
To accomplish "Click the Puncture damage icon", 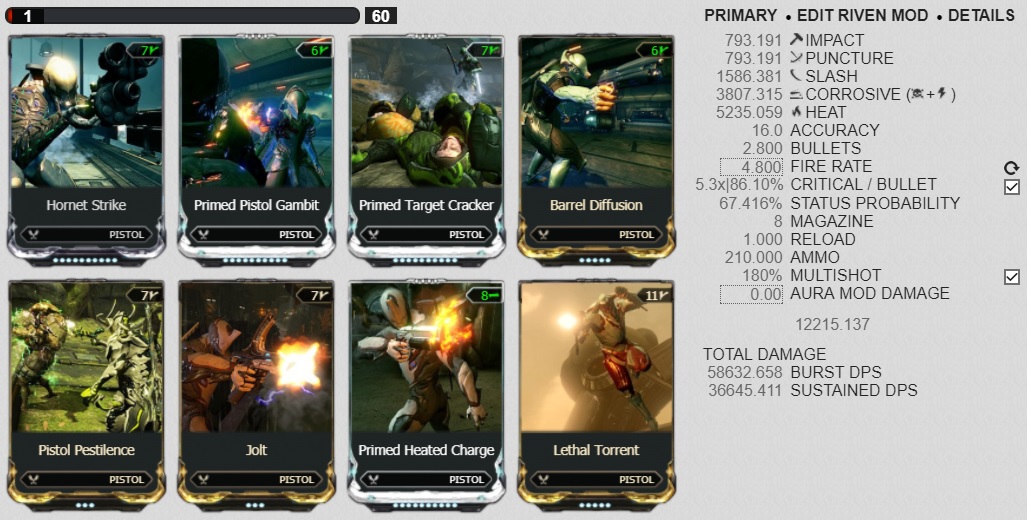I will [x=796, y=58].
